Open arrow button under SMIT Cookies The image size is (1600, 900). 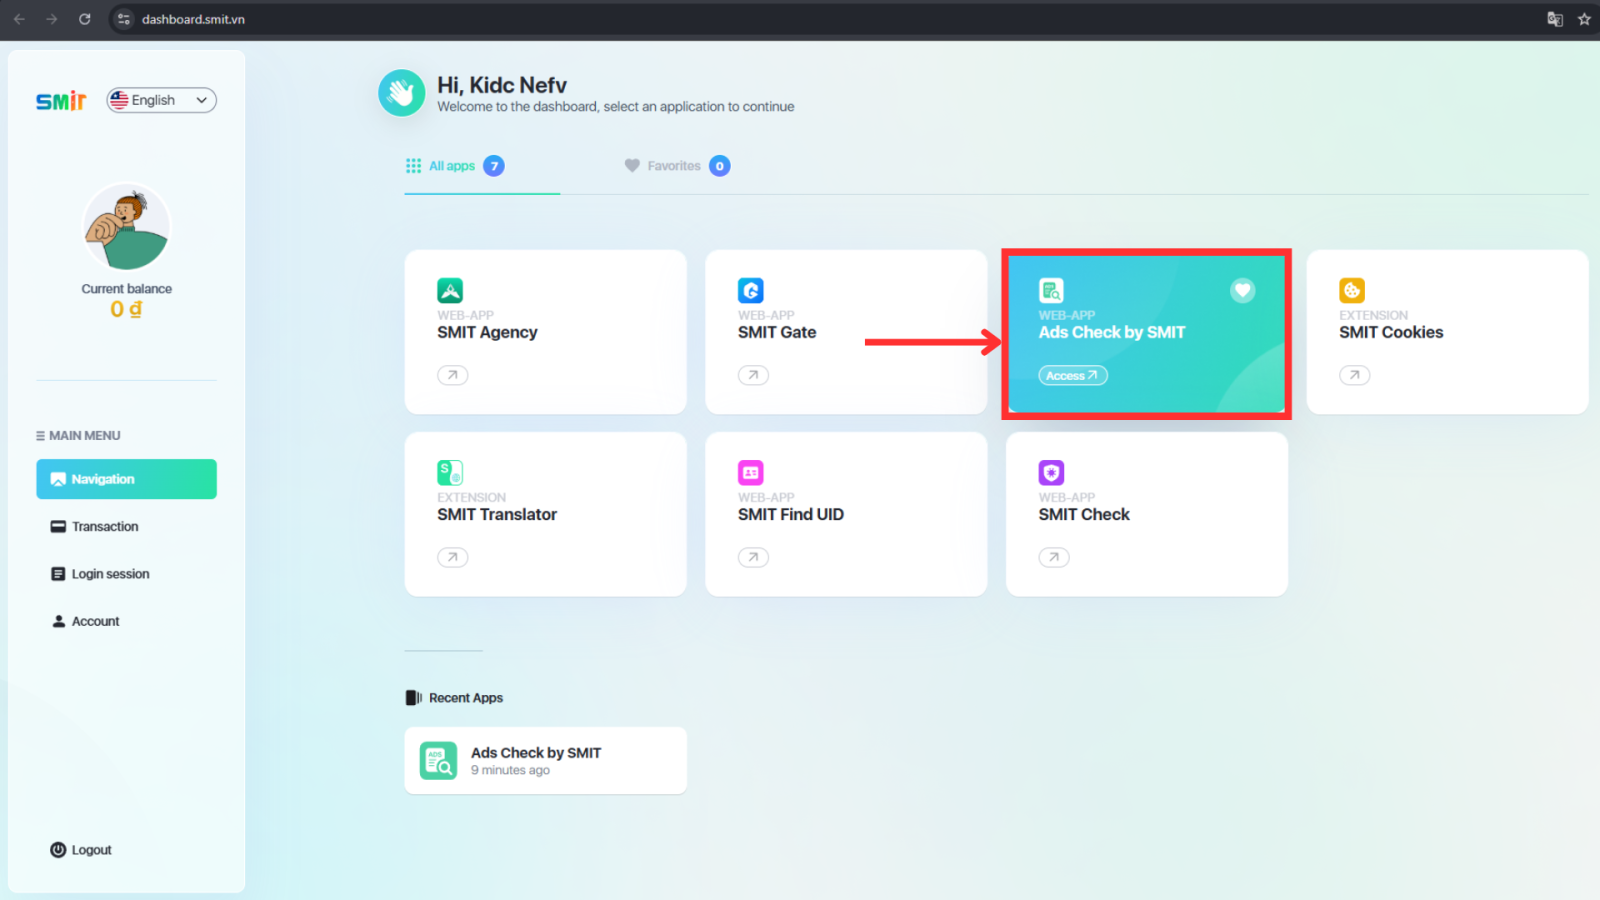[x=1354, y=375]
